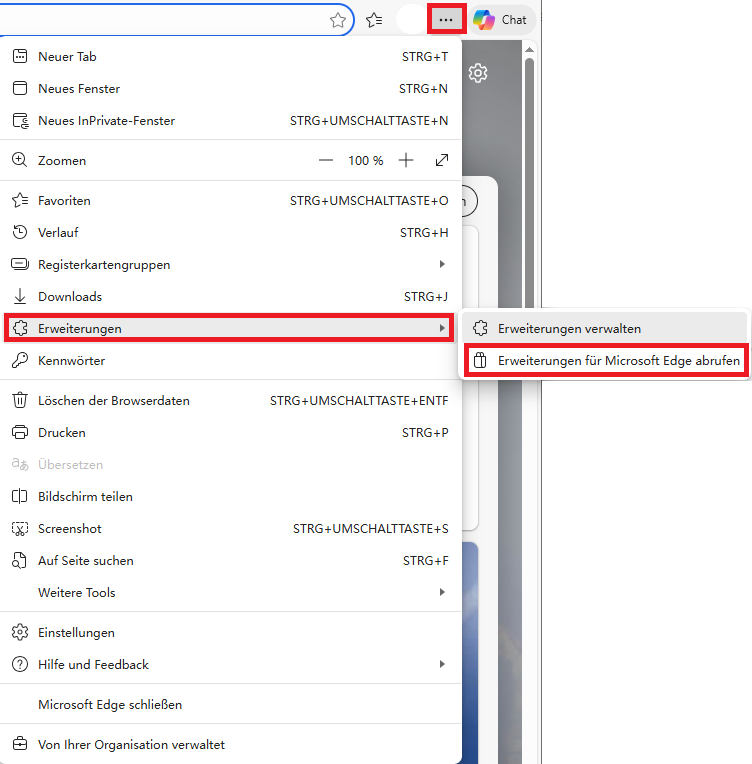Open Neues InPrivate-Fenster
The width and height of the screenshot is (752, 764).
[231, 120]
